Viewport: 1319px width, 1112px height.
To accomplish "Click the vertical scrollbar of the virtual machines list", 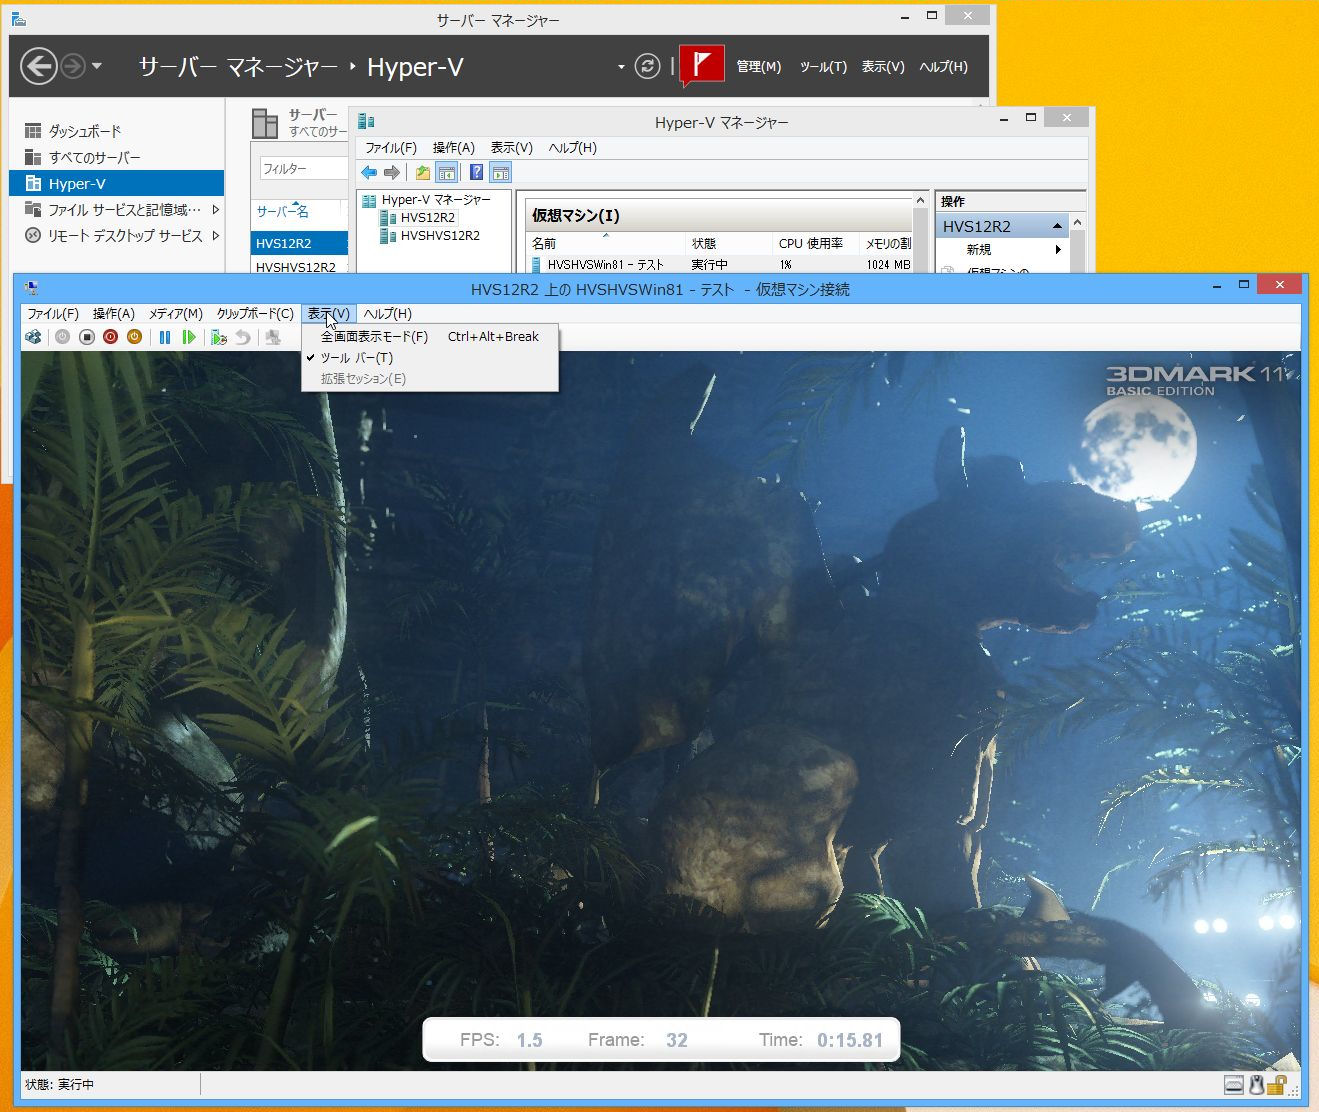I will coord(920,233).
